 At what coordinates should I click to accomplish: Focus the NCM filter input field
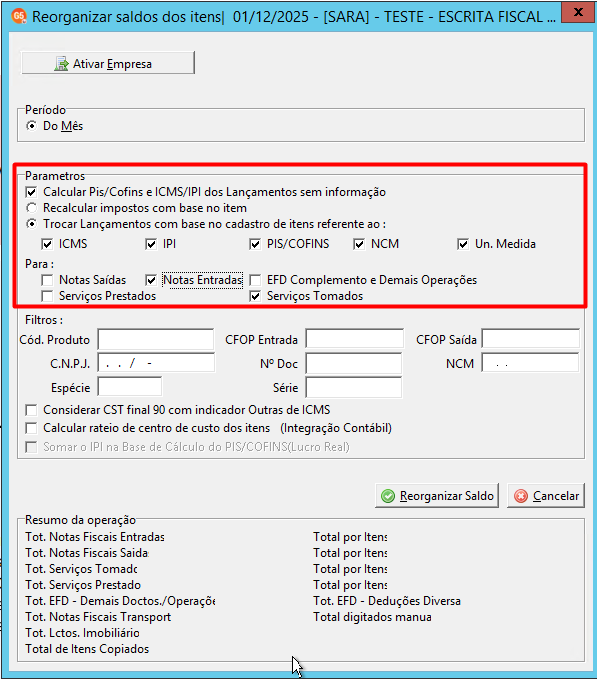pos(530,362)
